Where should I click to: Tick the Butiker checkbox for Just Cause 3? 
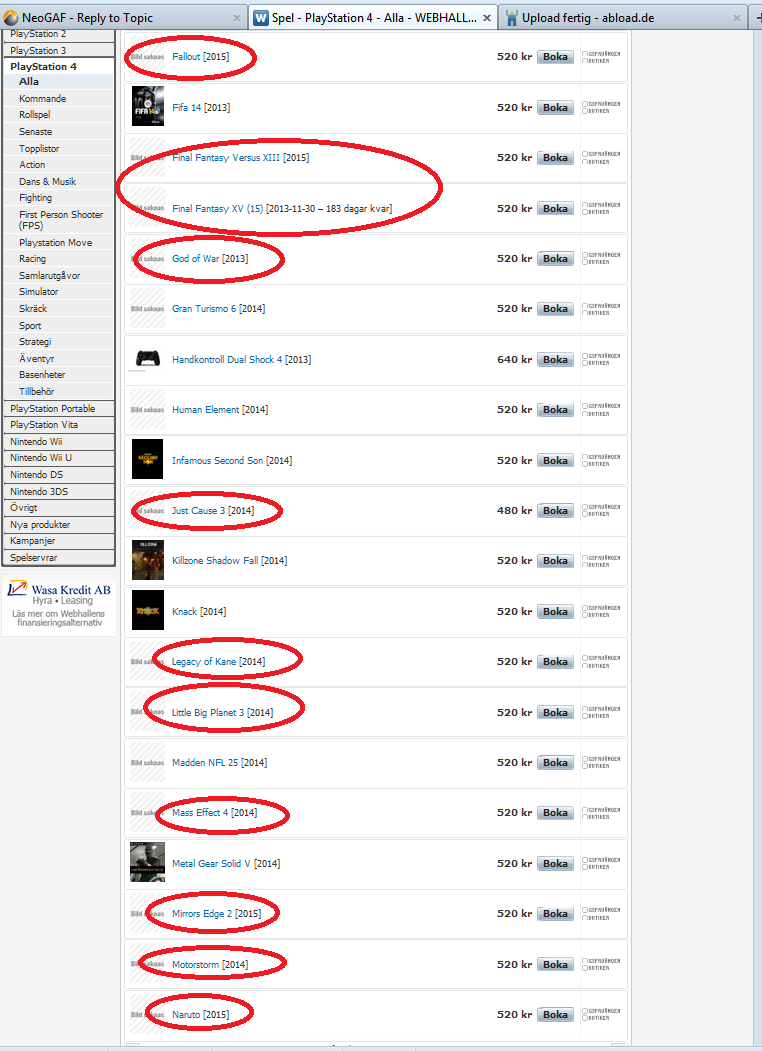[585, 514]
